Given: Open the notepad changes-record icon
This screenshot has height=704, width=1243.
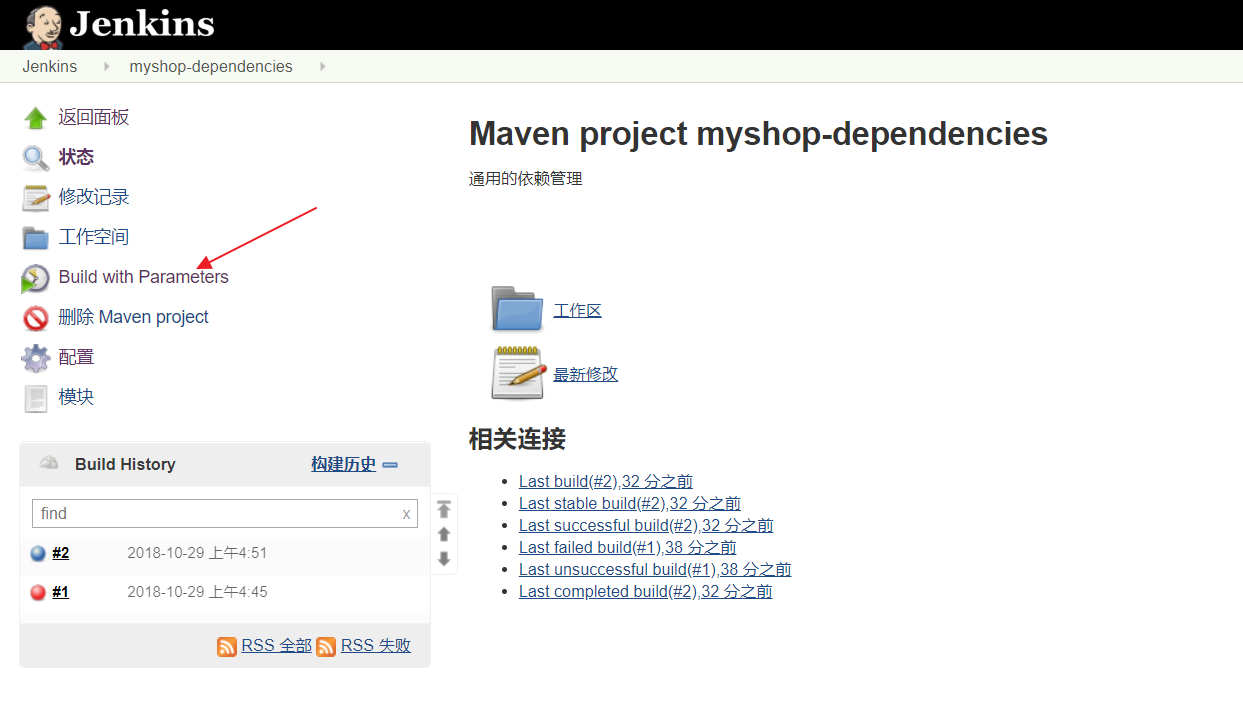Looking at the screenshot, I should (36, 198).
